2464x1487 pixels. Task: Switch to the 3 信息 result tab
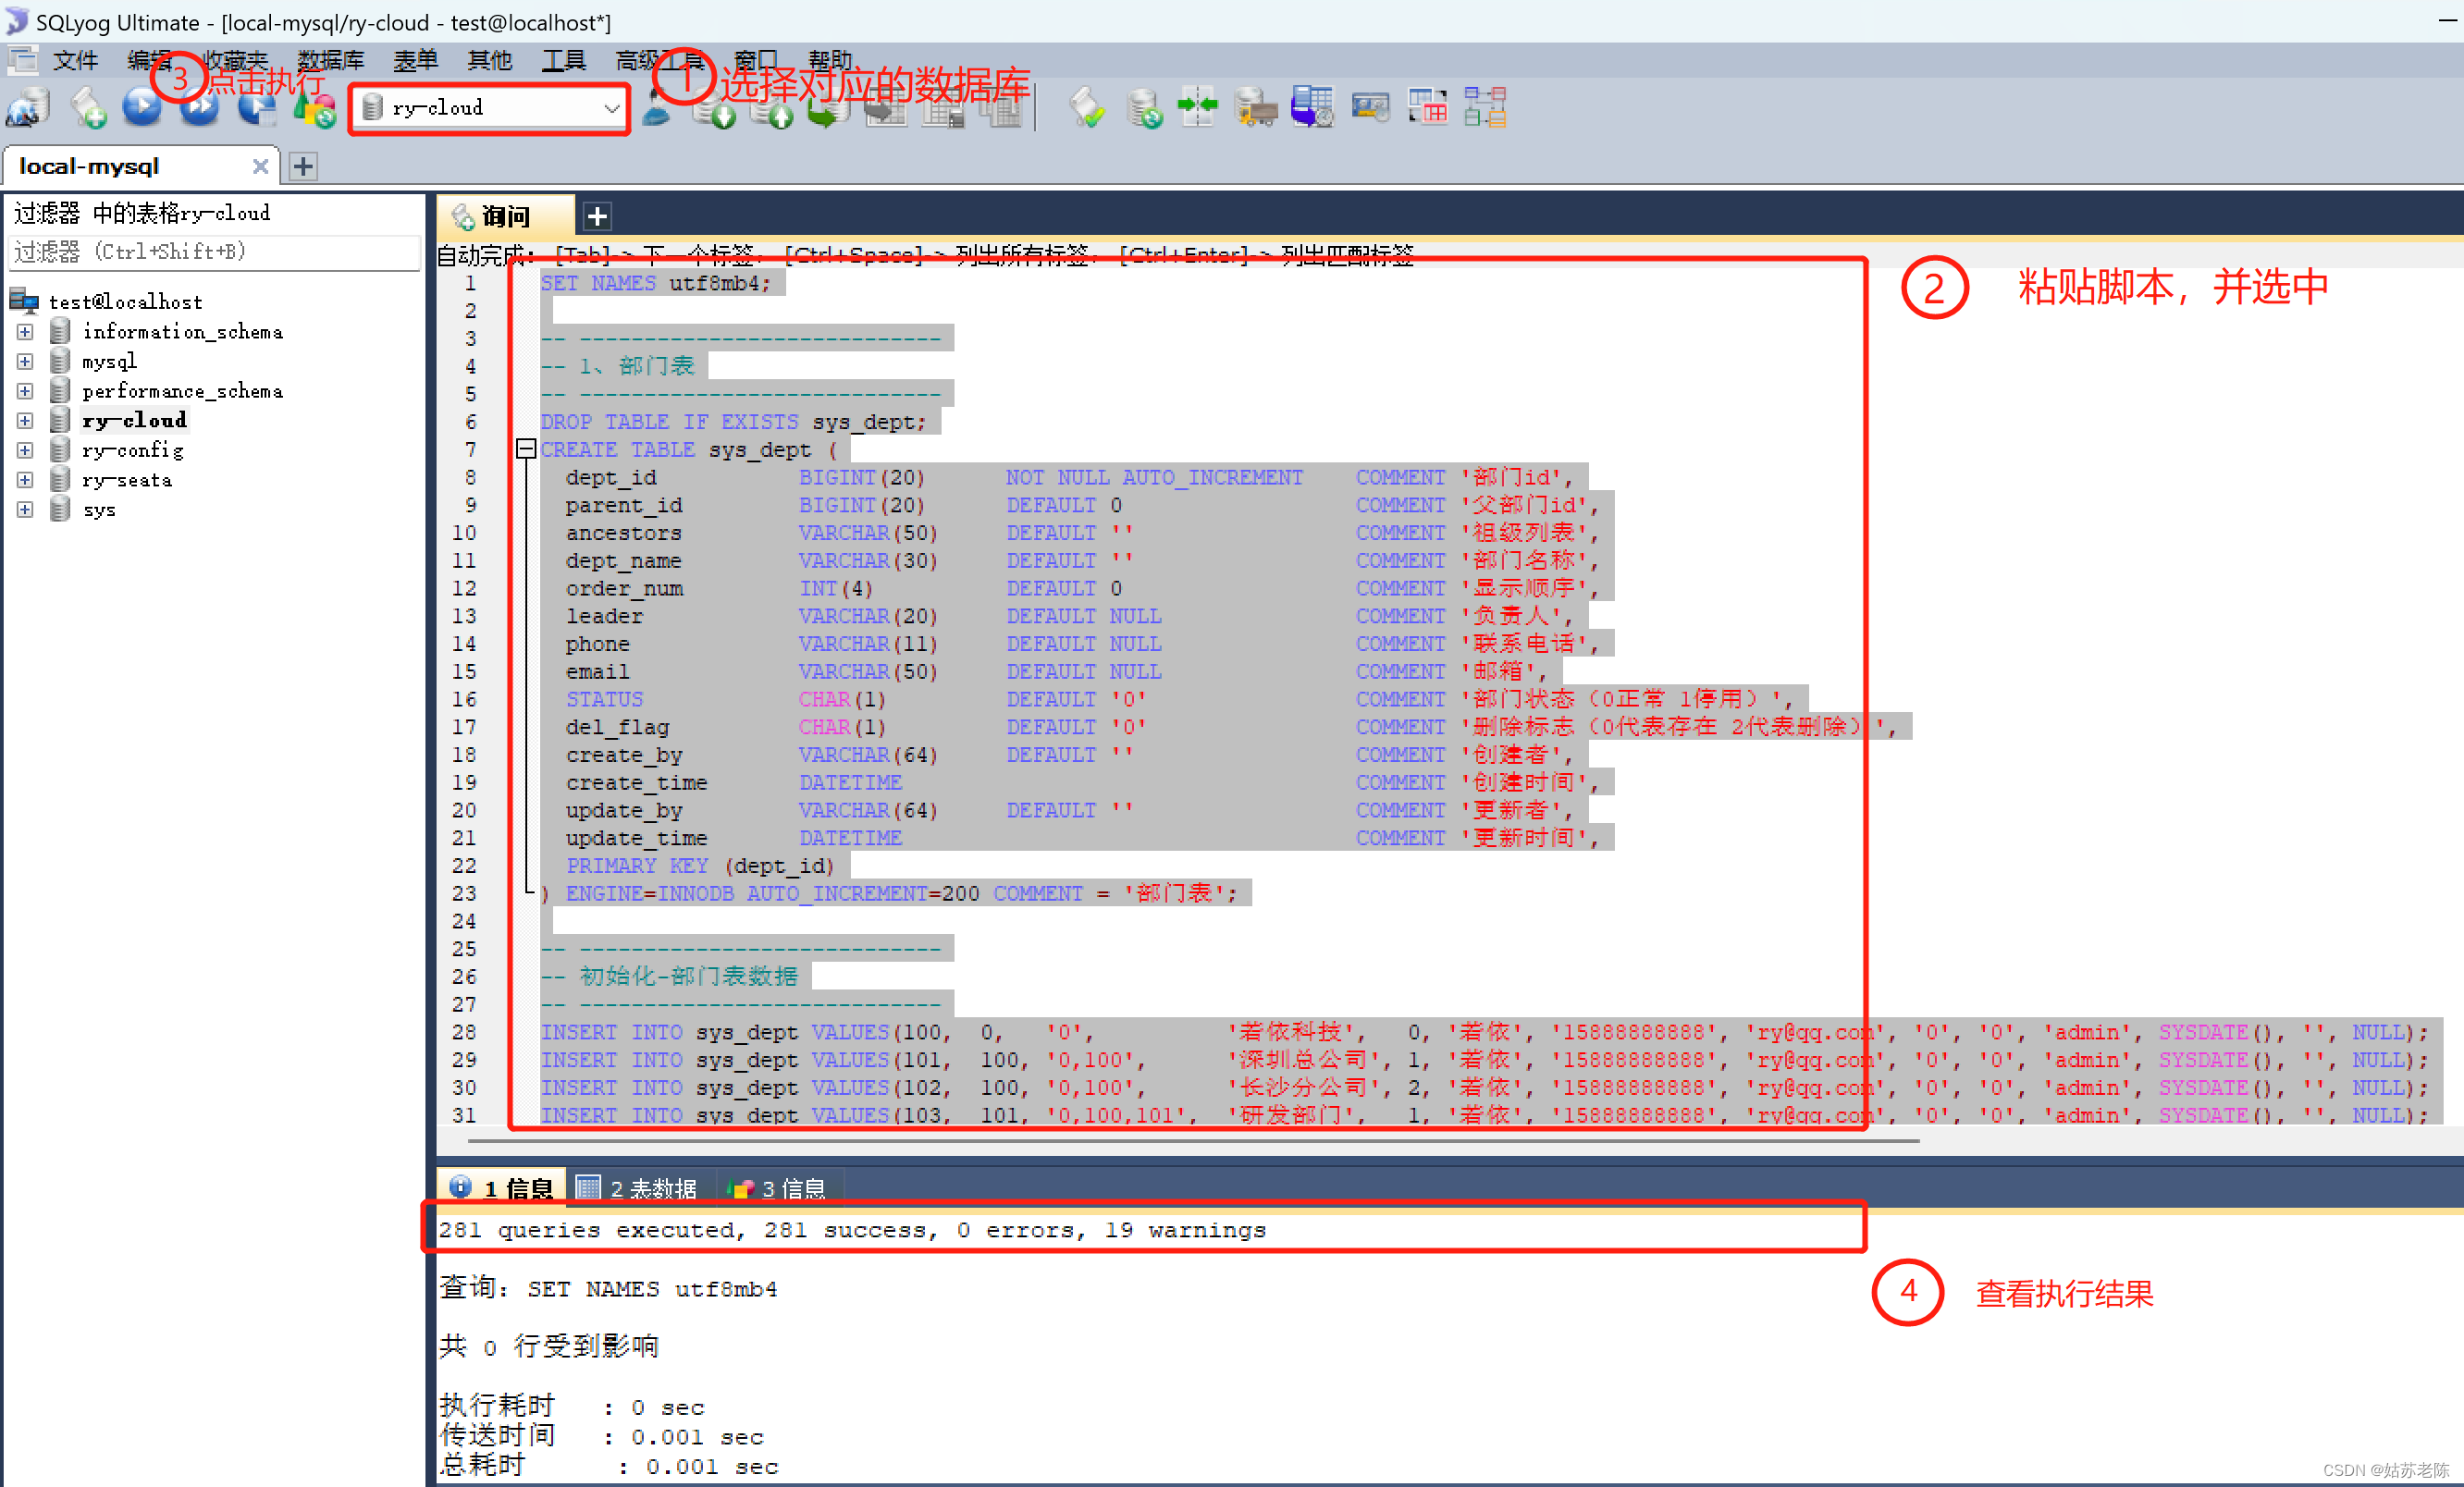coord(779,1188)
